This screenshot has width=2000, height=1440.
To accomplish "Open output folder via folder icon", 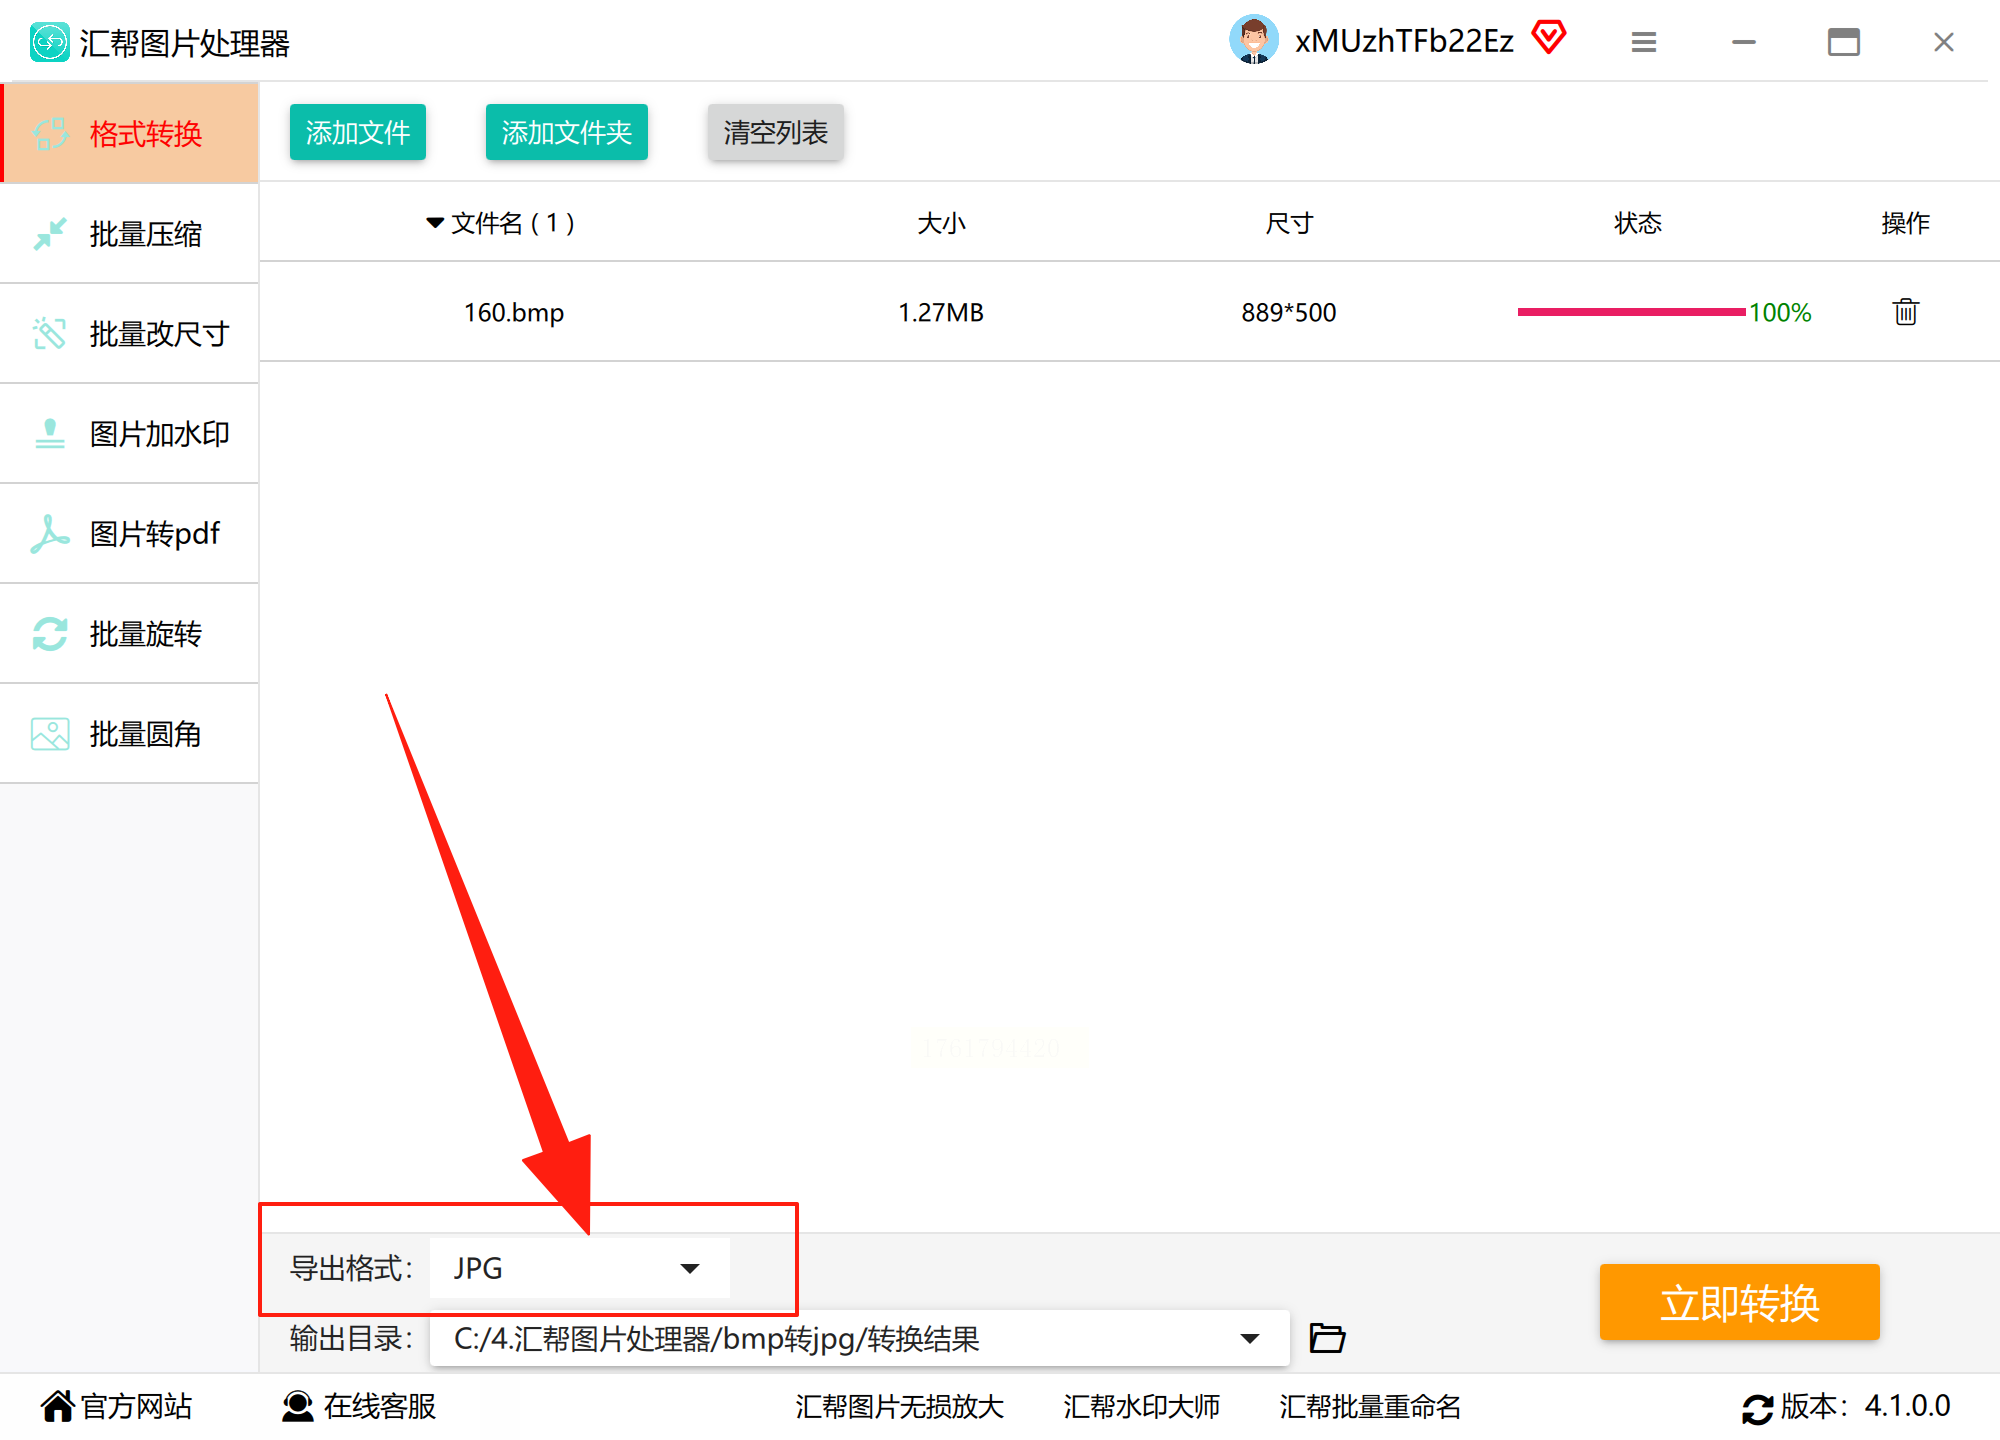I will point(1327,1338).
